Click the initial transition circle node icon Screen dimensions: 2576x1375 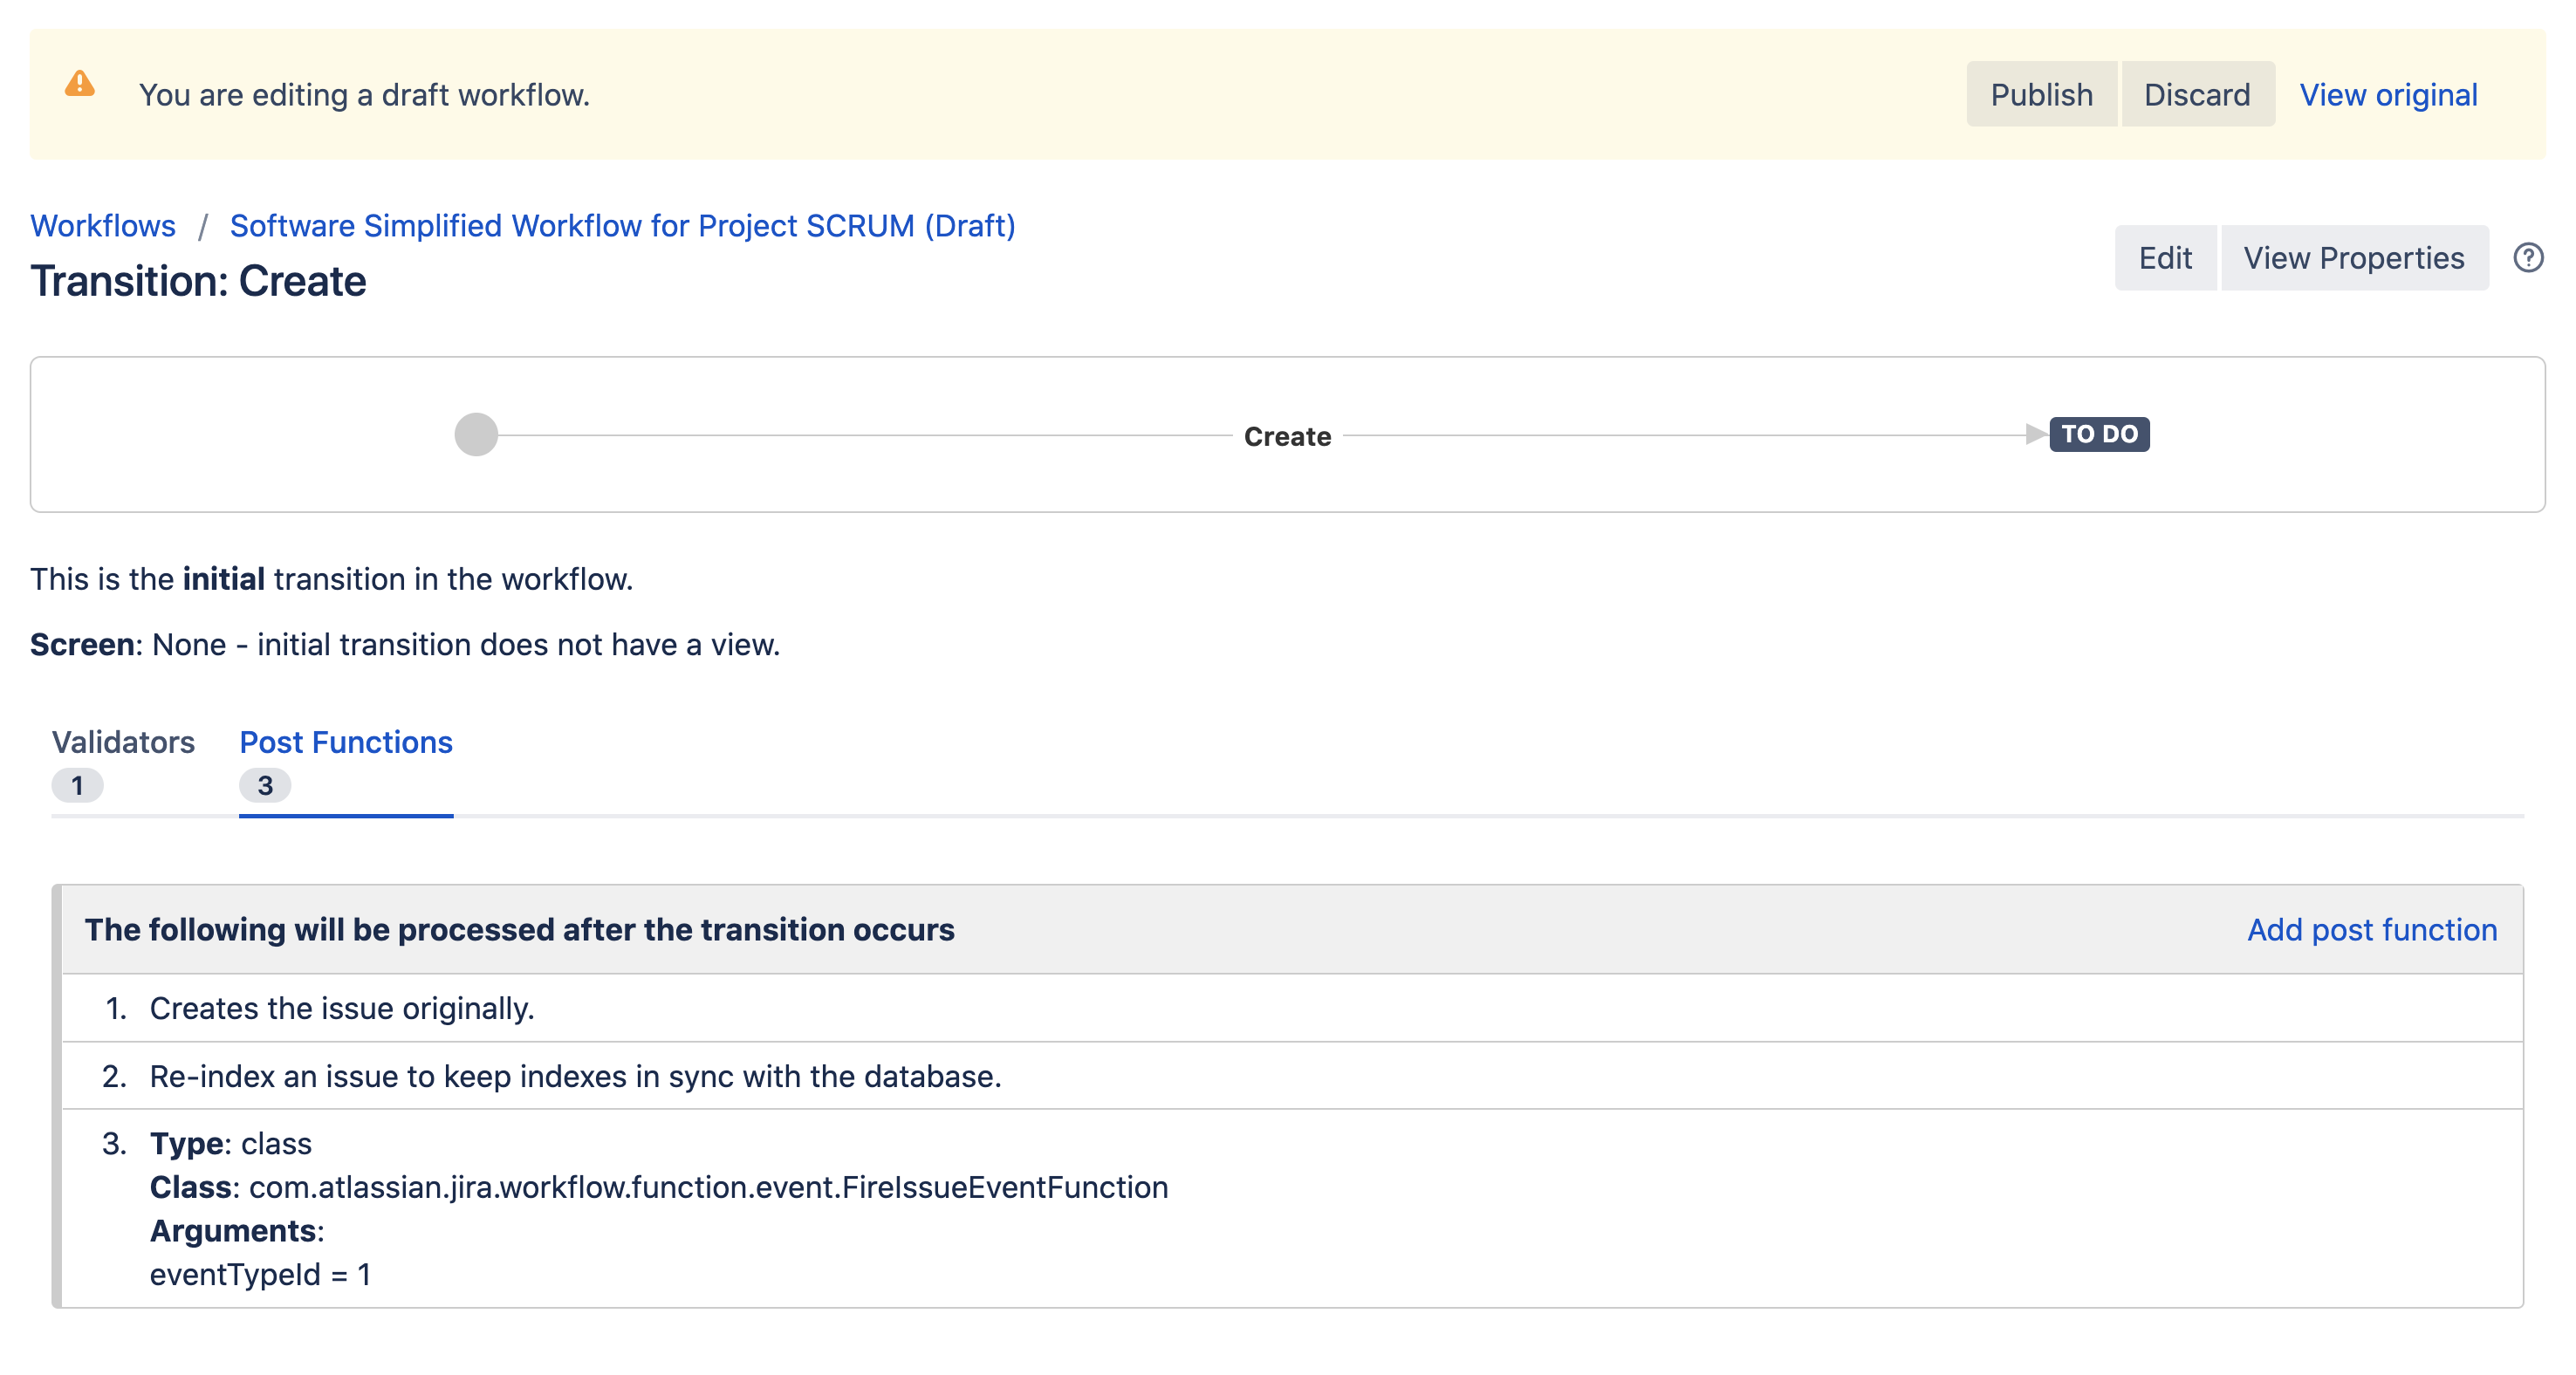click(476, 434)
